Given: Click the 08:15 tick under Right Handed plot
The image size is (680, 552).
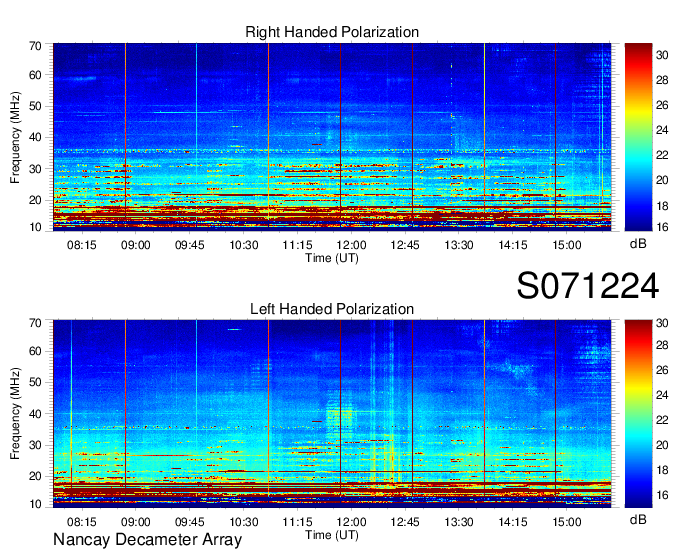Looking at the screenshot, I should click(x=82, y=245).
